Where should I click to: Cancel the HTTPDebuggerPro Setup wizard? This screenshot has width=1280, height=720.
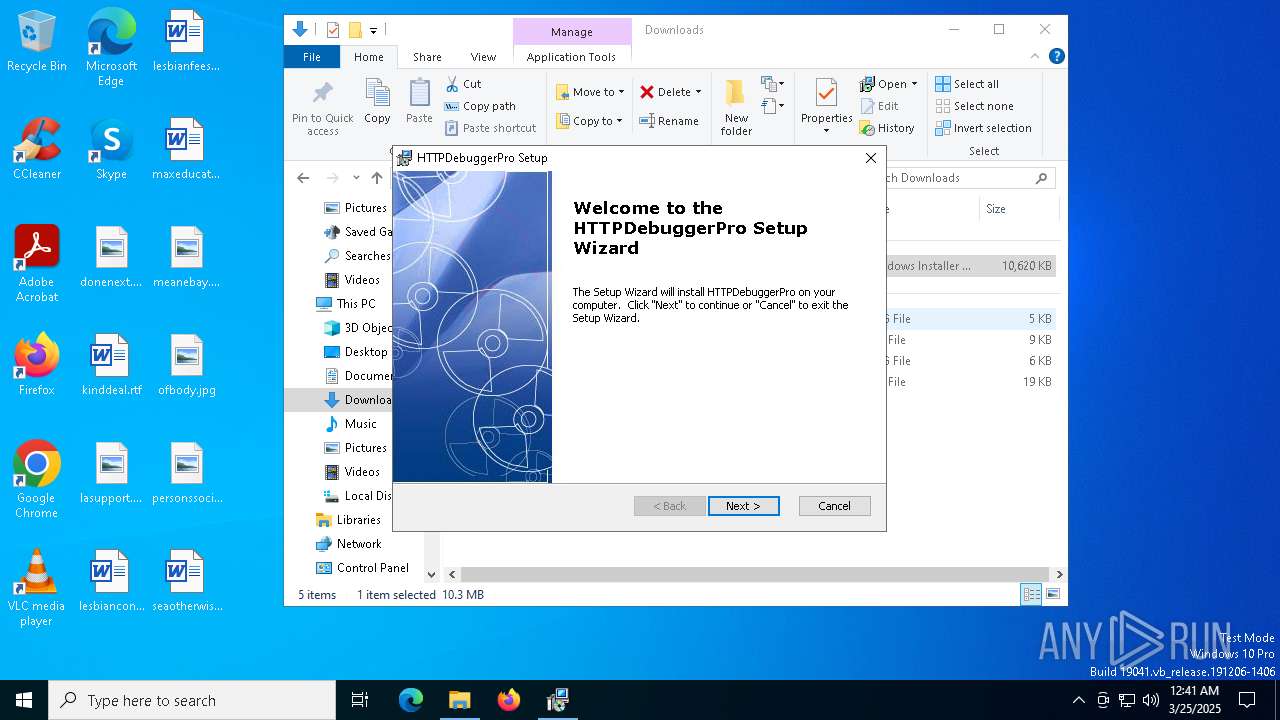pyautogui.click(x=834, y=506)
